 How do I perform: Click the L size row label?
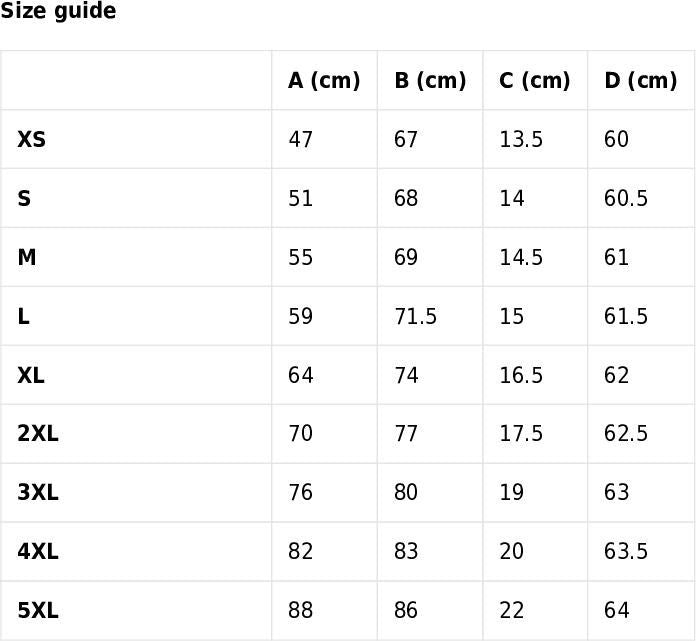(x=23, y=317)
